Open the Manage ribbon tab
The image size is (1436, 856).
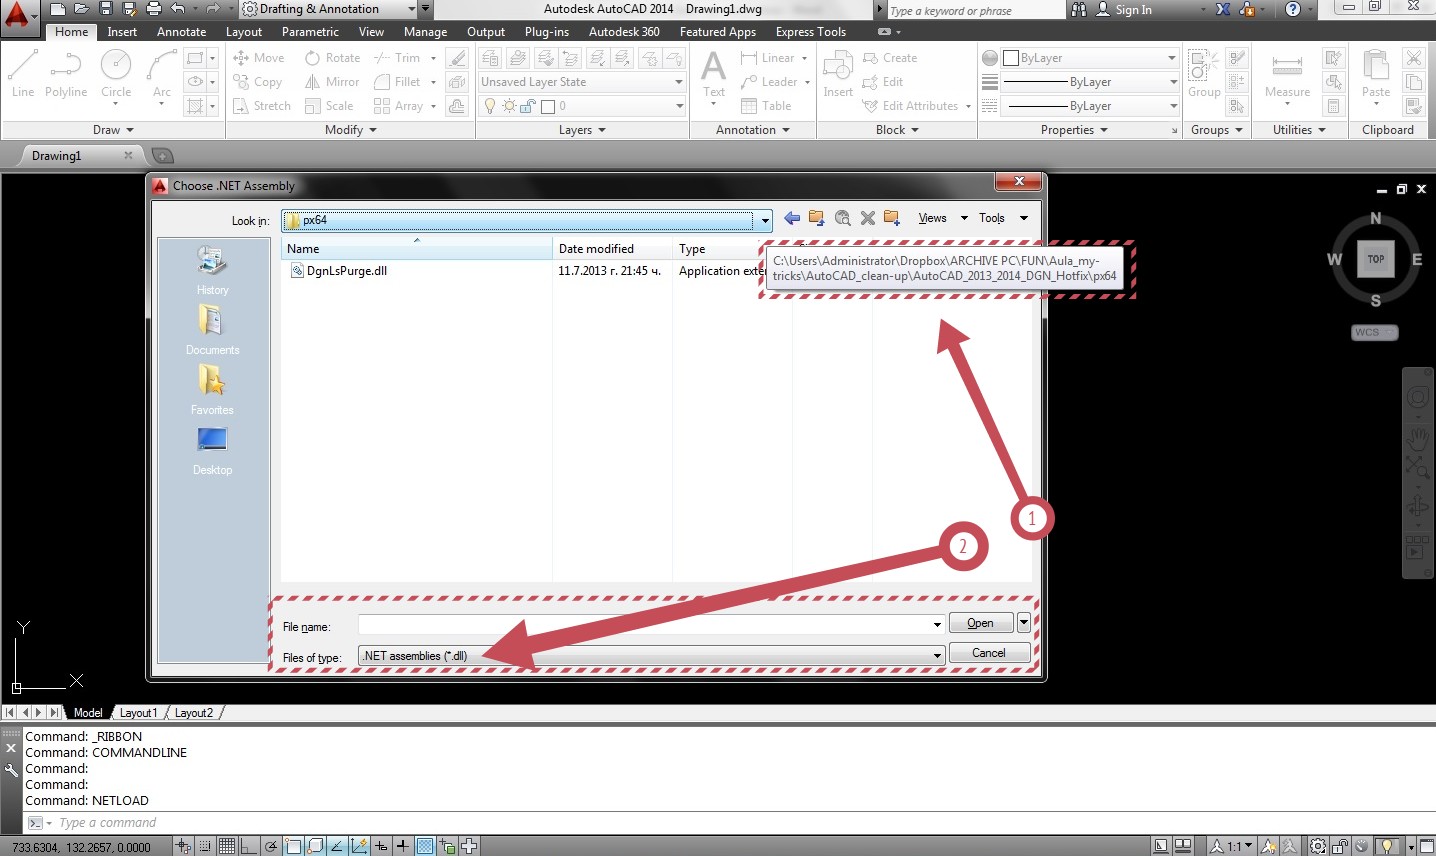click(x=425, y=32)
